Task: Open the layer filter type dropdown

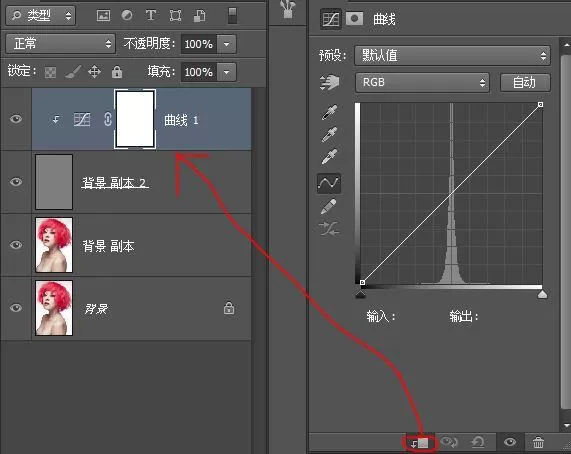Action: (41, 16)
